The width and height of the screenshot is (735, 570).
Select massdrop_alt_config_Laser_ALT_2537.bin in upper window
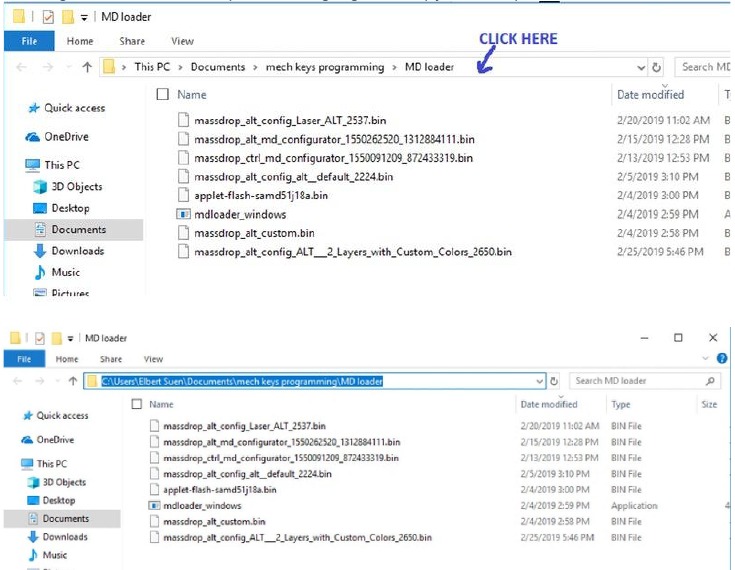pos(282,120)
